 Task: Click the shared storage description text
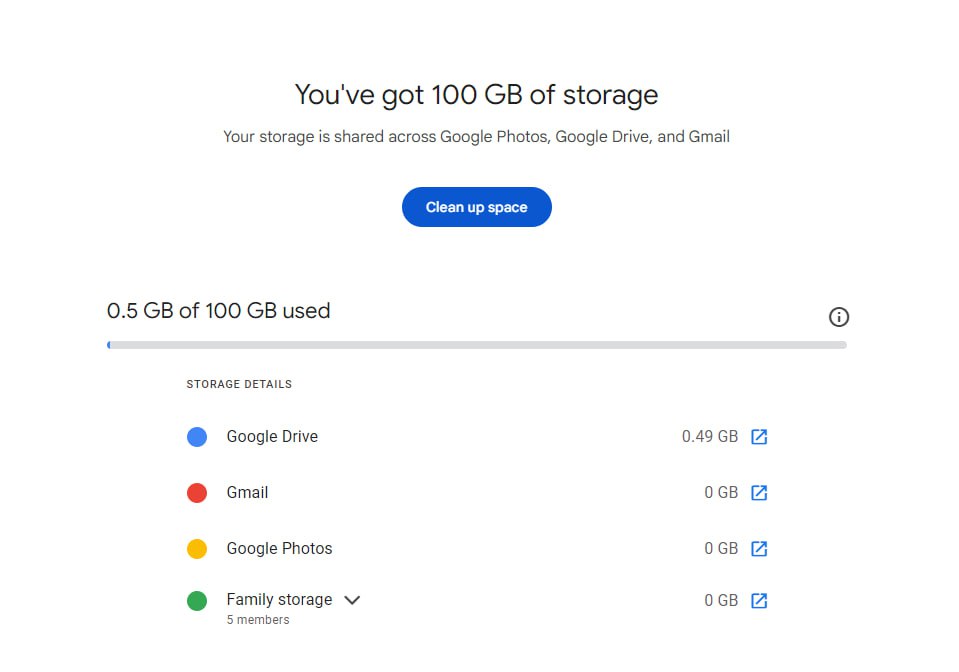[x=476, y=136]
